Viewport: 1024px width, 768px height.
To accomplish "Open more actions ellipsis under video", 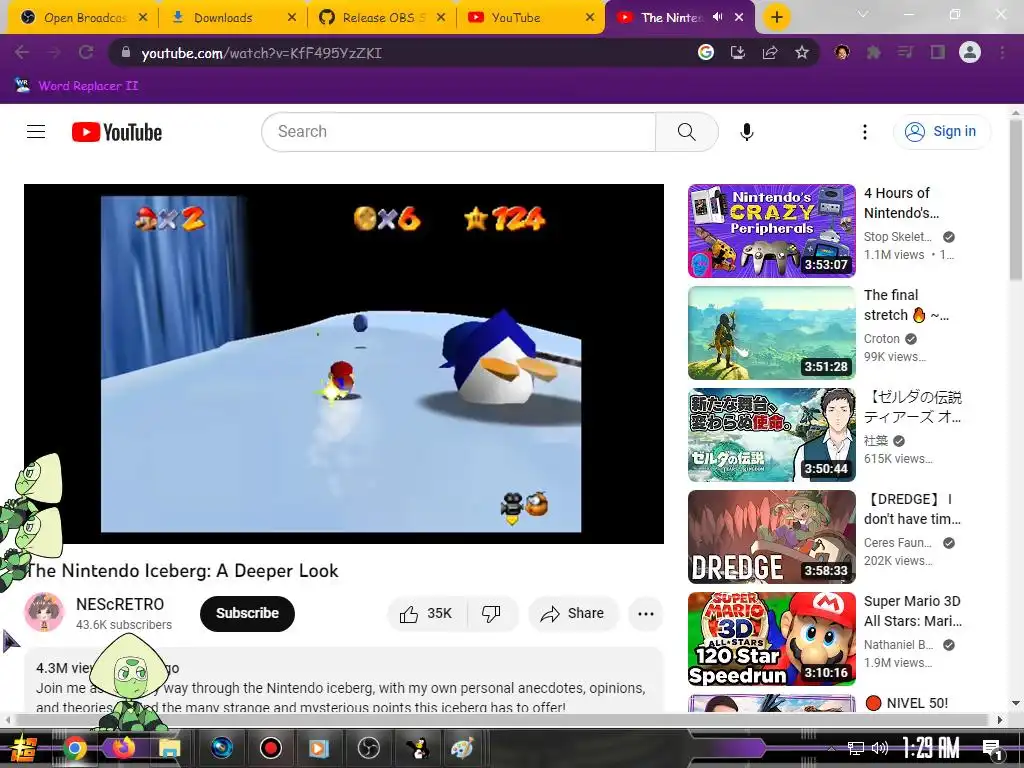I will pos(646,613).
